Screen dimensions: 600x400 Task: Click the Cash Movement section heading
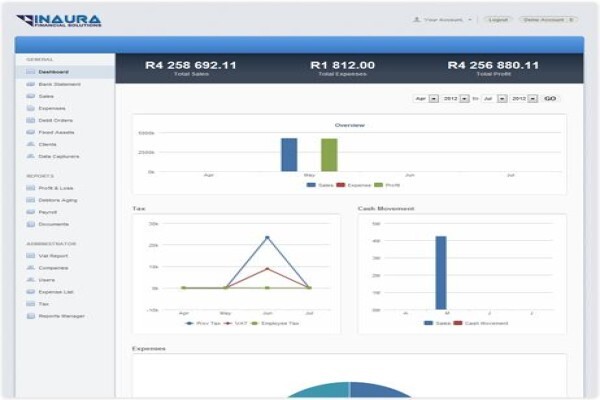coord(386,209)
